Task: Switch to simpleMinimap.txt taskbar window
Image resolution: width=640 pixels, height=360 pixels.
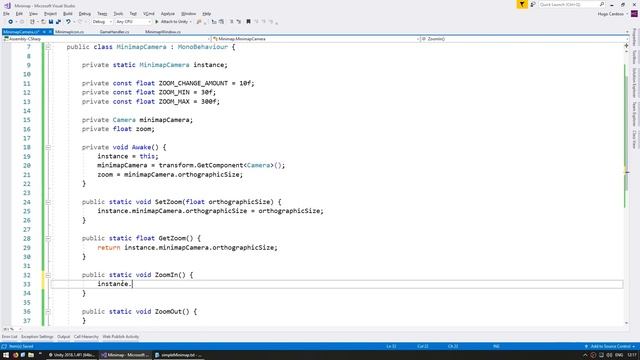Action: 178,355
